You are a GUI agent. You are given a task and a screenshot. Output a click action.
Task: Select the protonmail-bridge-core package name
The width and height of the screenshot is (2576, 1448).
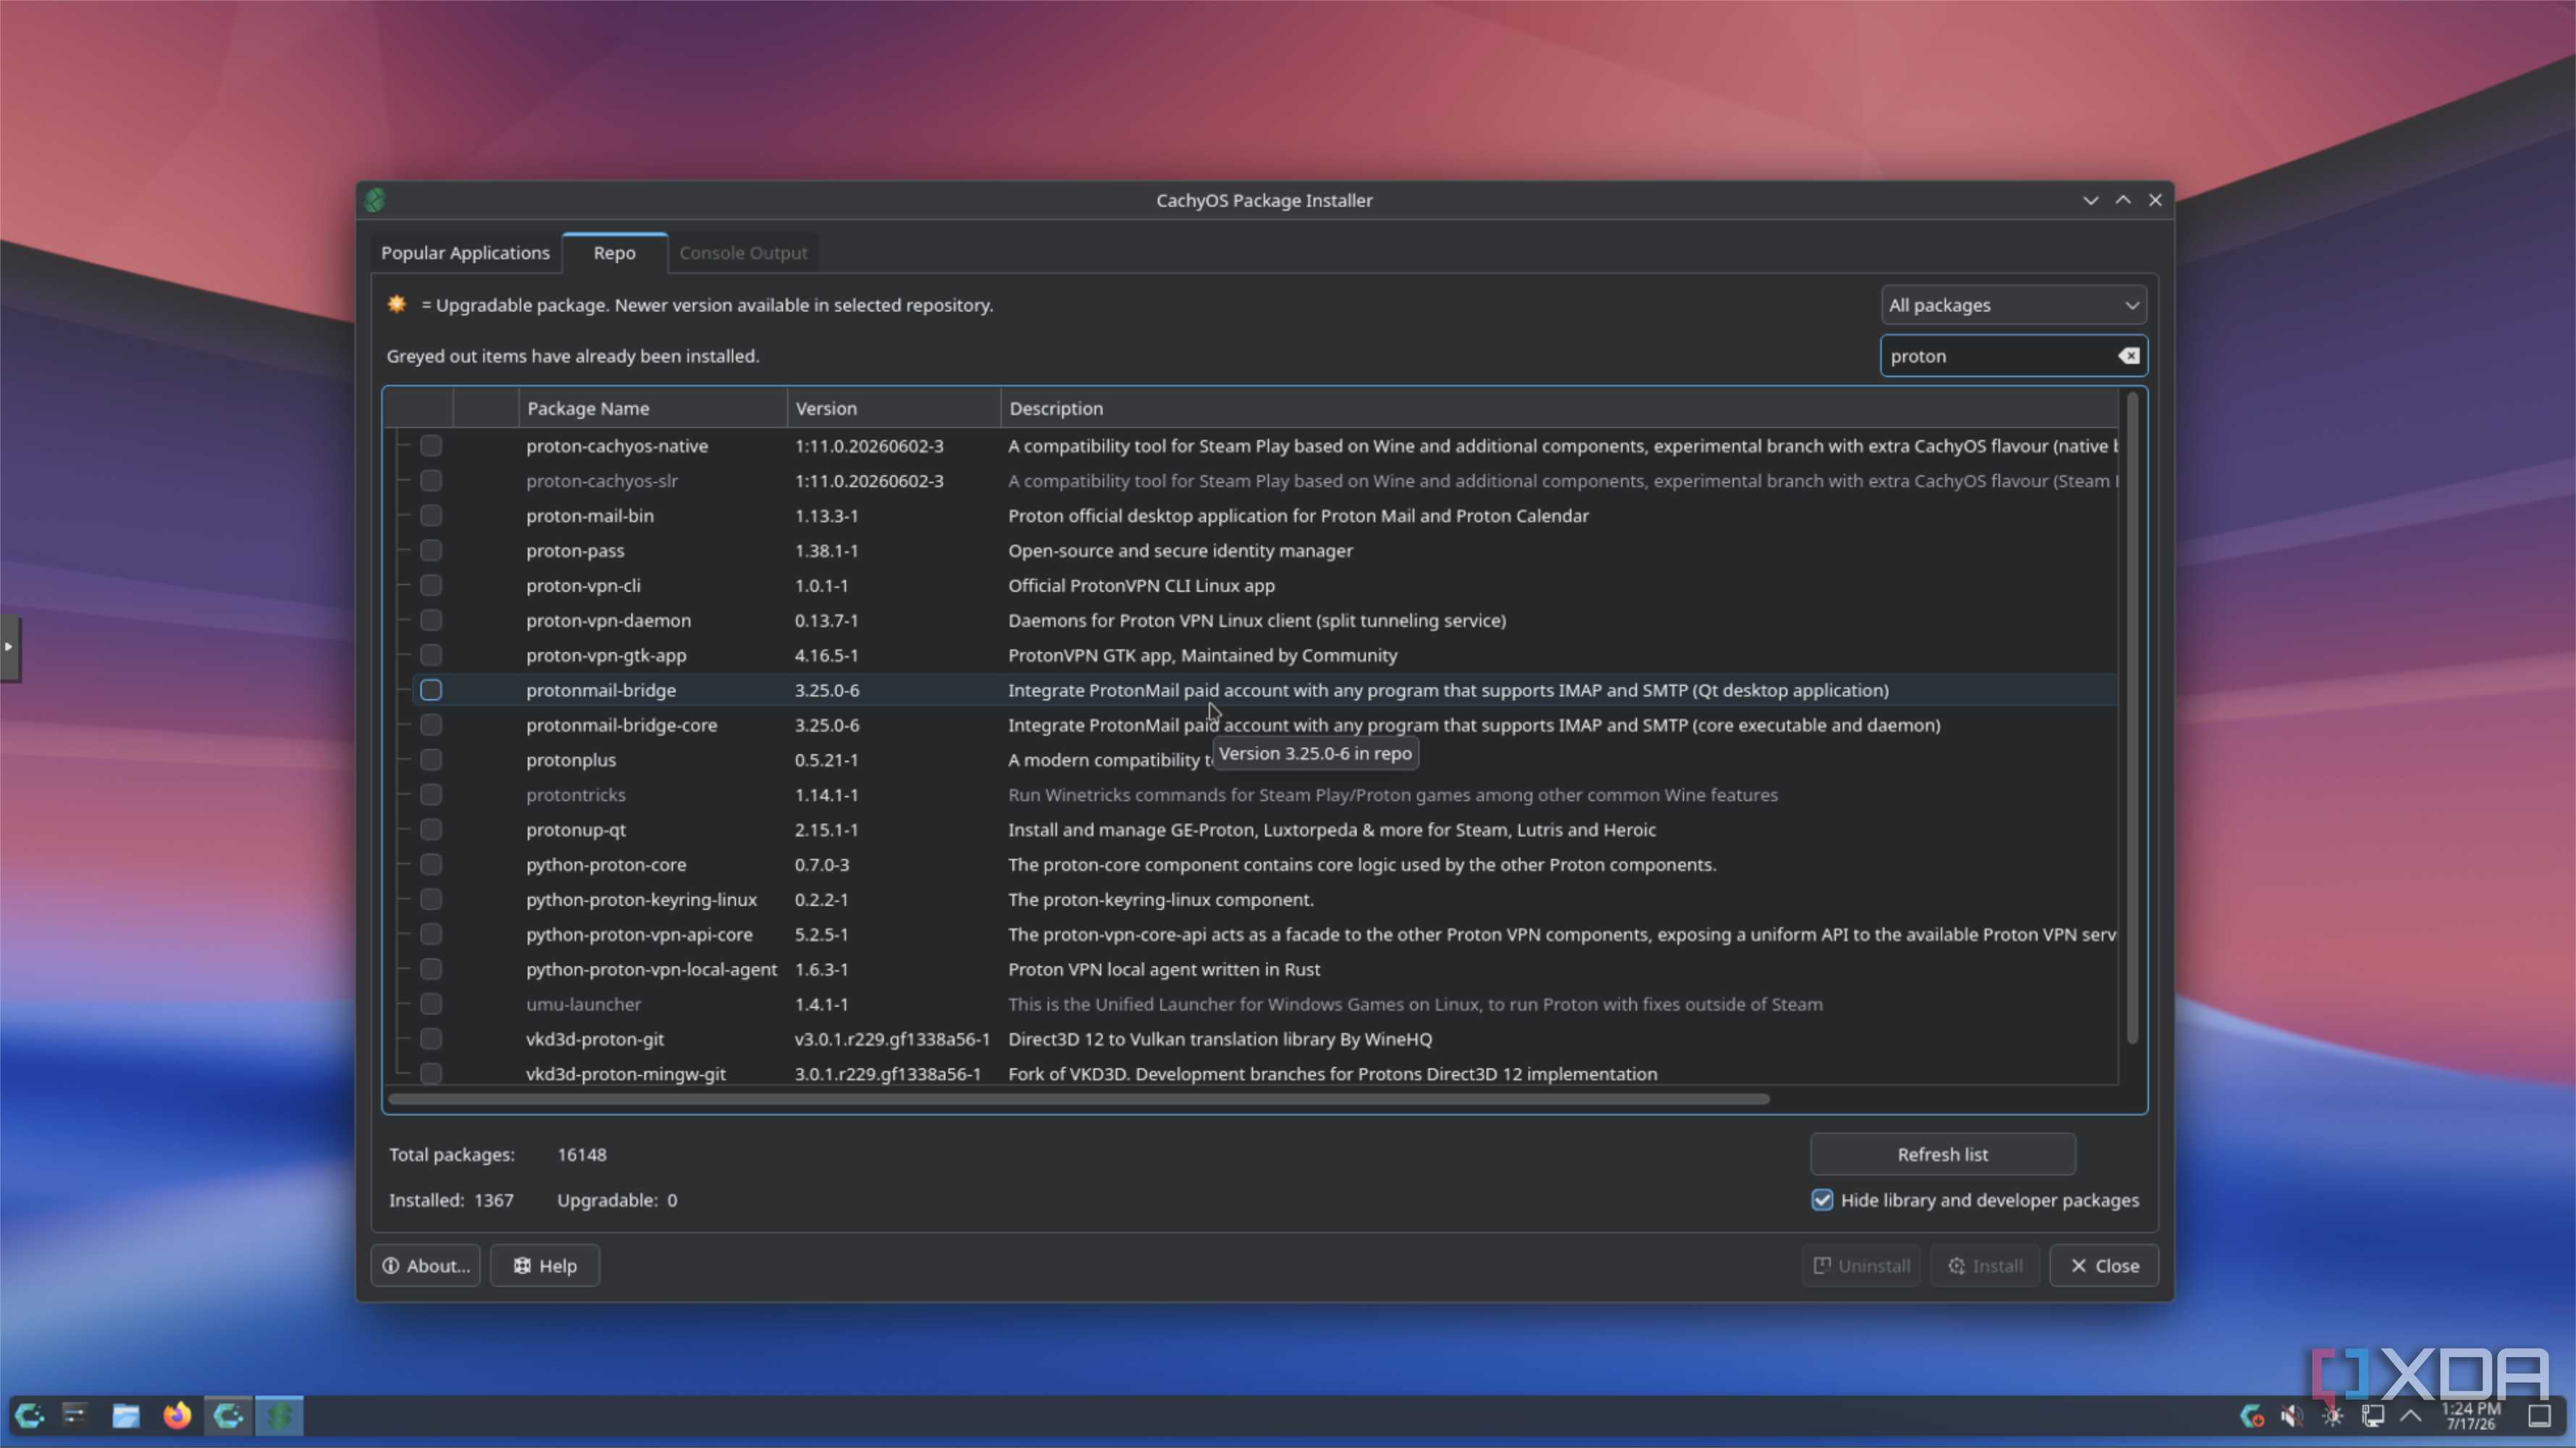pos(621,725)
